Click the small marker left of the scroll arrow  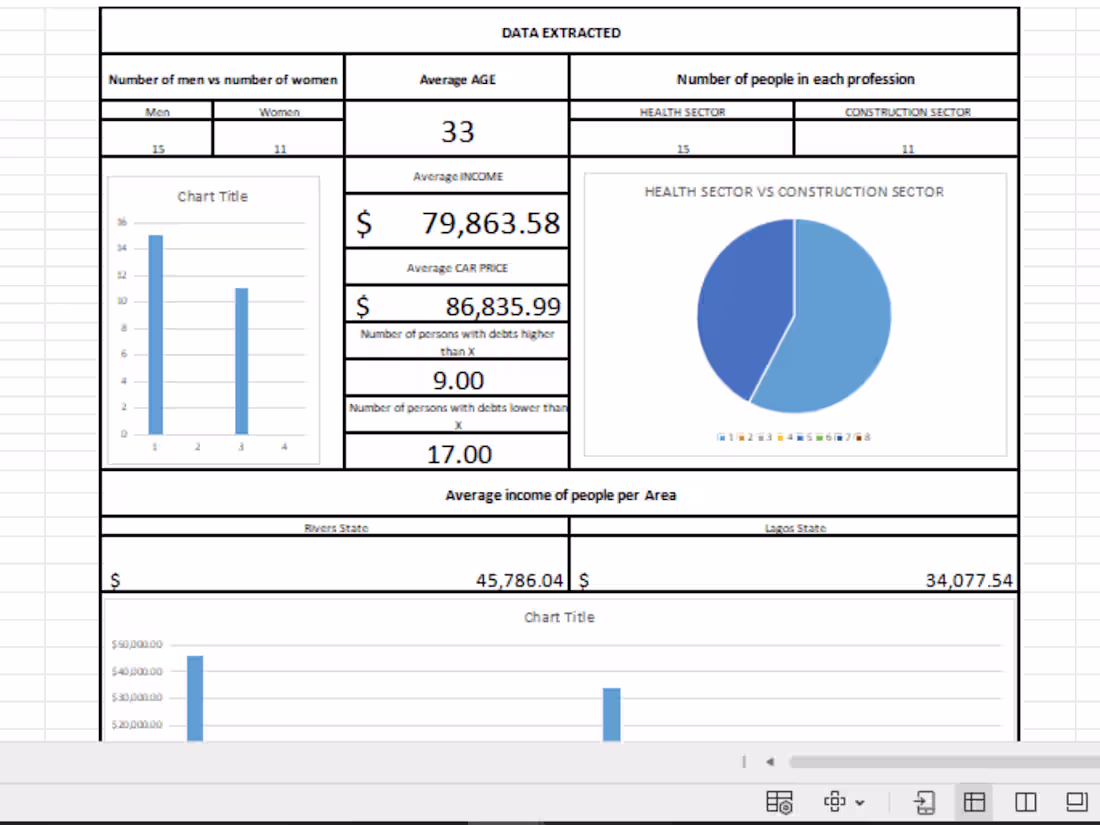[743, 761]
